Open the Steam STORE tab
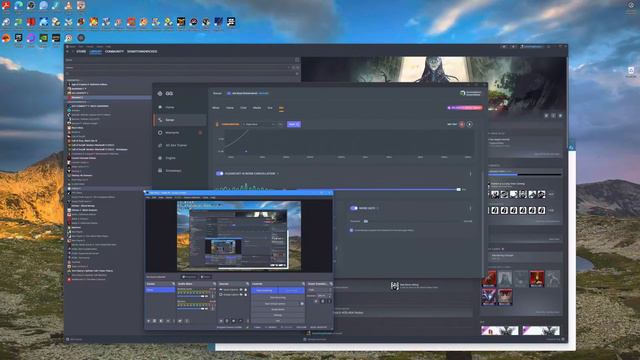640x360 pixels. point(81,51)
